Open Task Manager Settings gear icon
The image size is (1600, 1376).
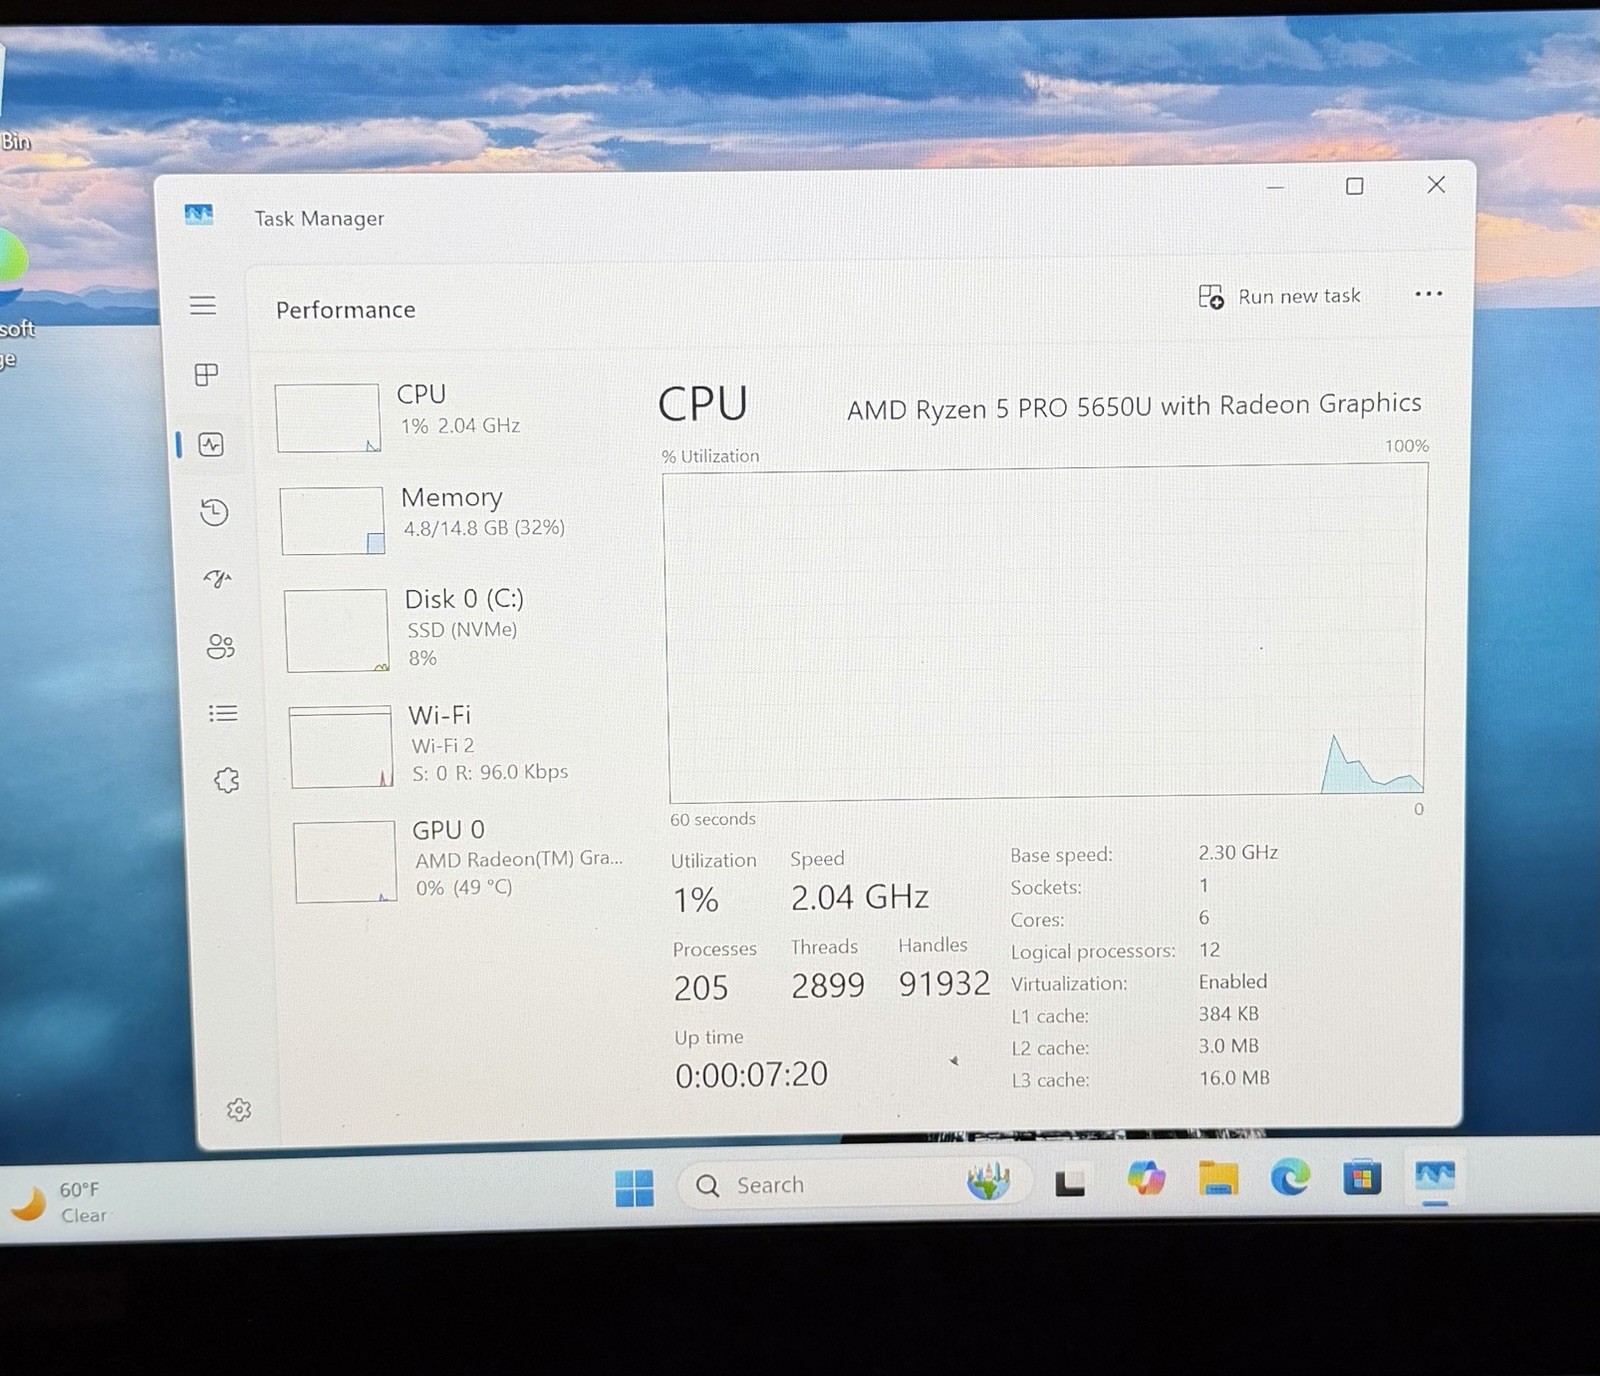[x=238, y=1110]
